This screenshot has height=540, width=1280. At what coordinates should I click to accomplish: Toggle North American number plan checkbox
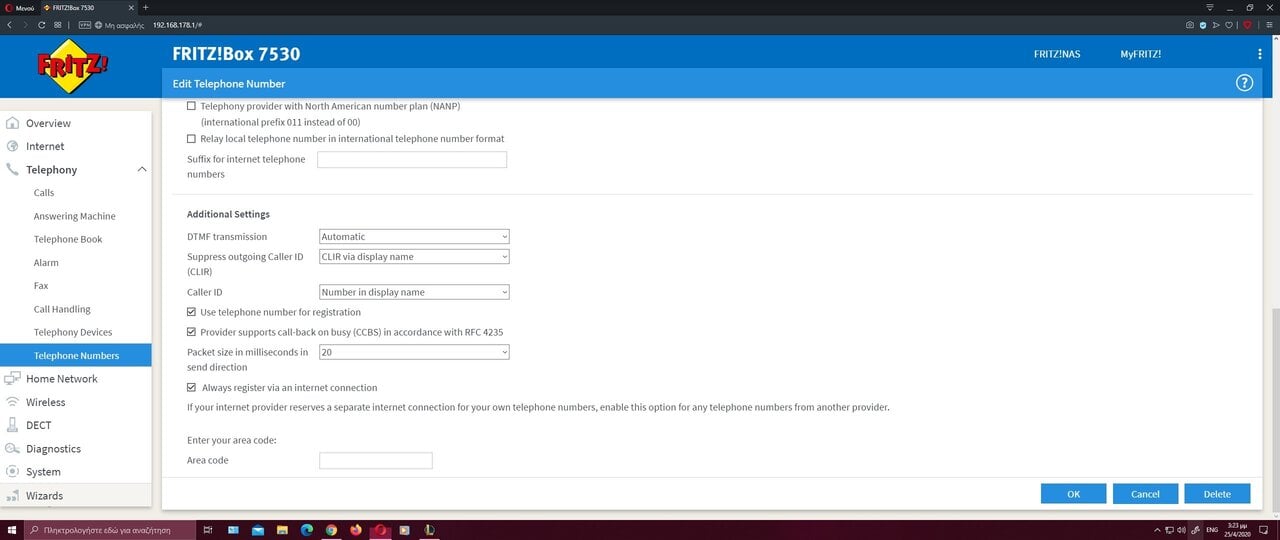192,106
